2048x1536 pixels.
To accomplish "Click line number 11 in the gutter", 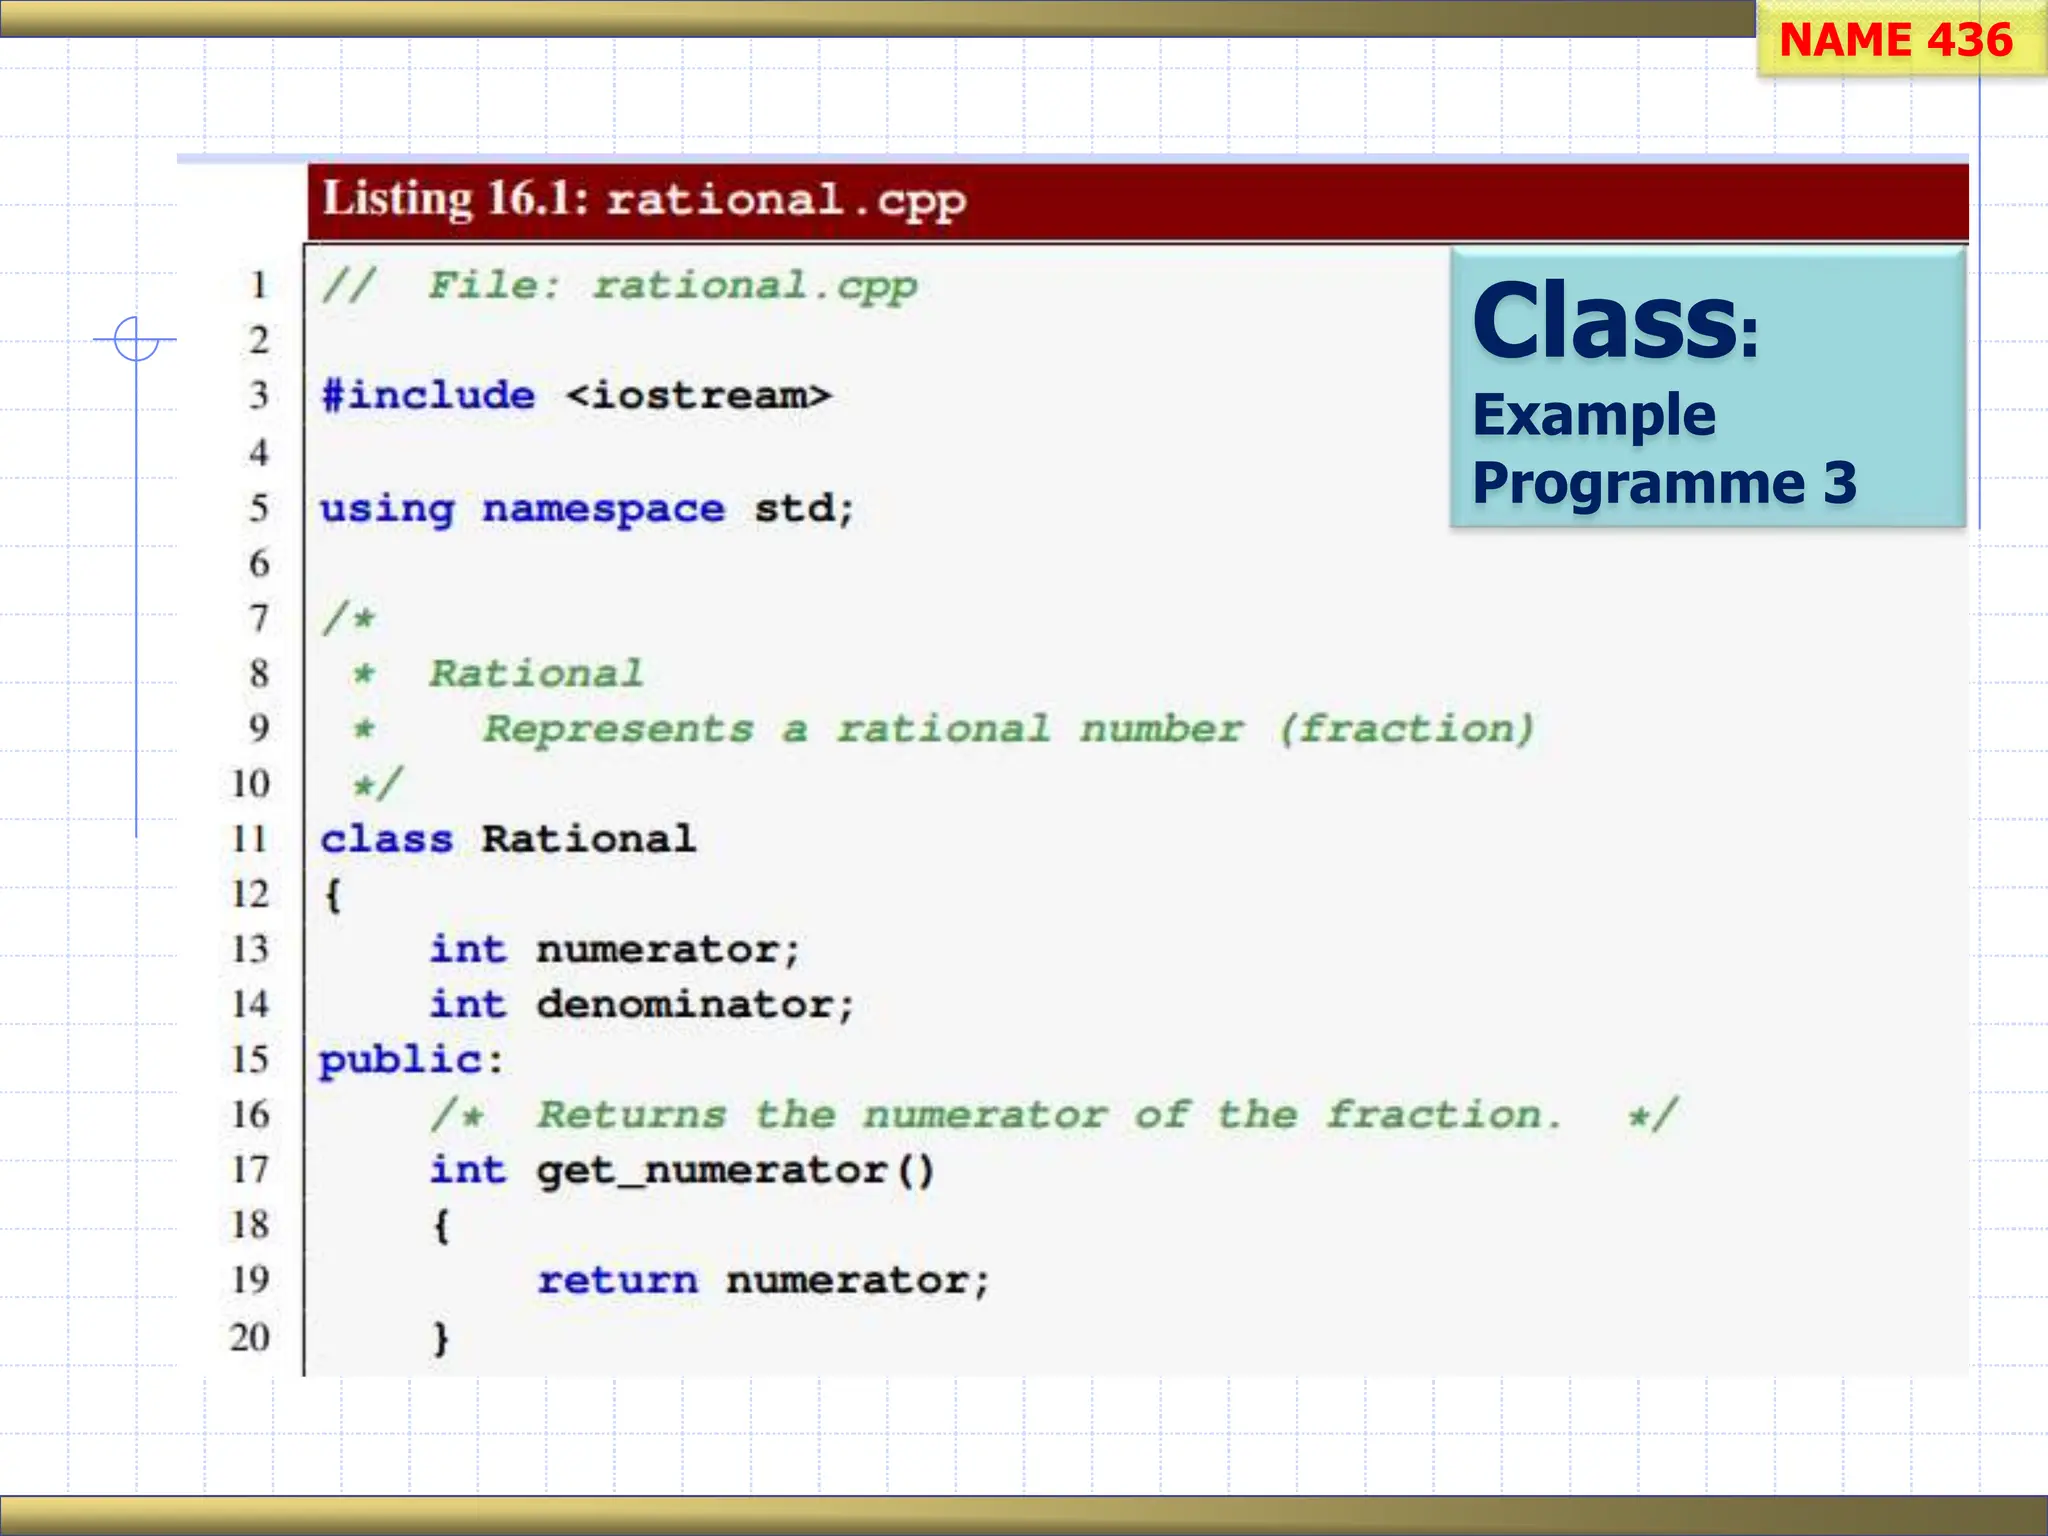I will click(250, 838).
